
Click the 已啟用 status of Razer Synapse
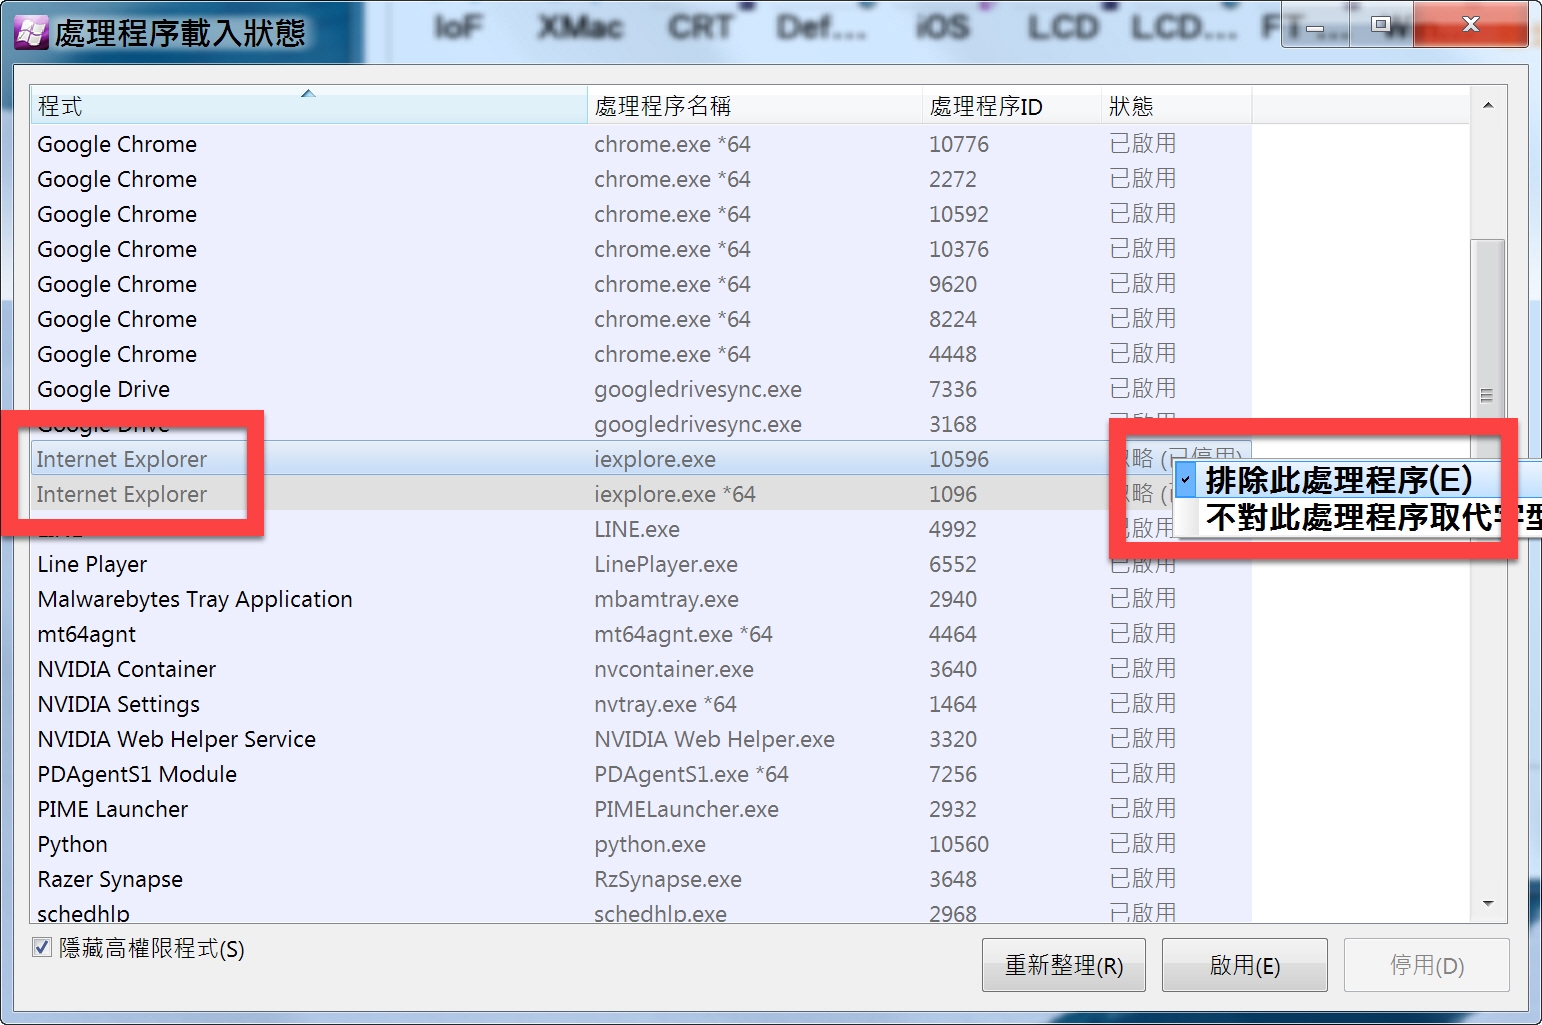(1143, 879)
